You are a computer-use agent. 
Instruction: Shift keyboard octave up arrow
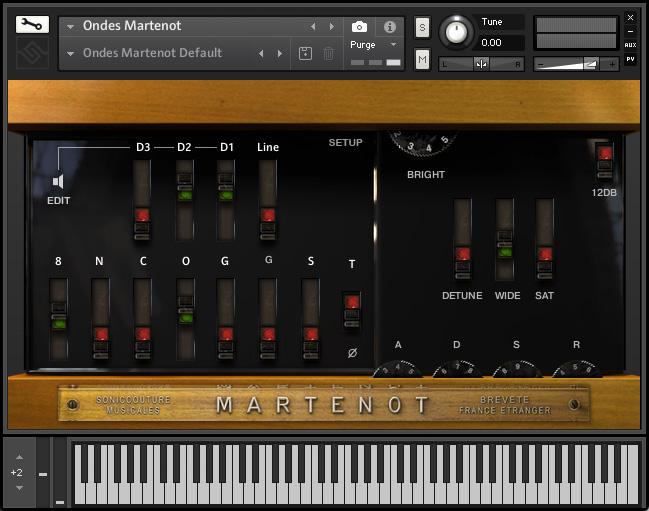(x=19, y=457)
